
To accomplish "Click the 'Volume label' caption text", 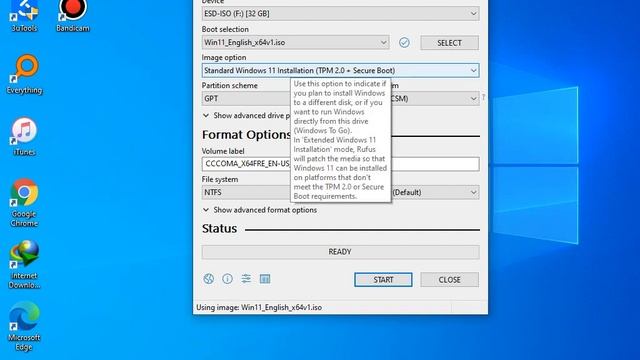I will (223, 151).
